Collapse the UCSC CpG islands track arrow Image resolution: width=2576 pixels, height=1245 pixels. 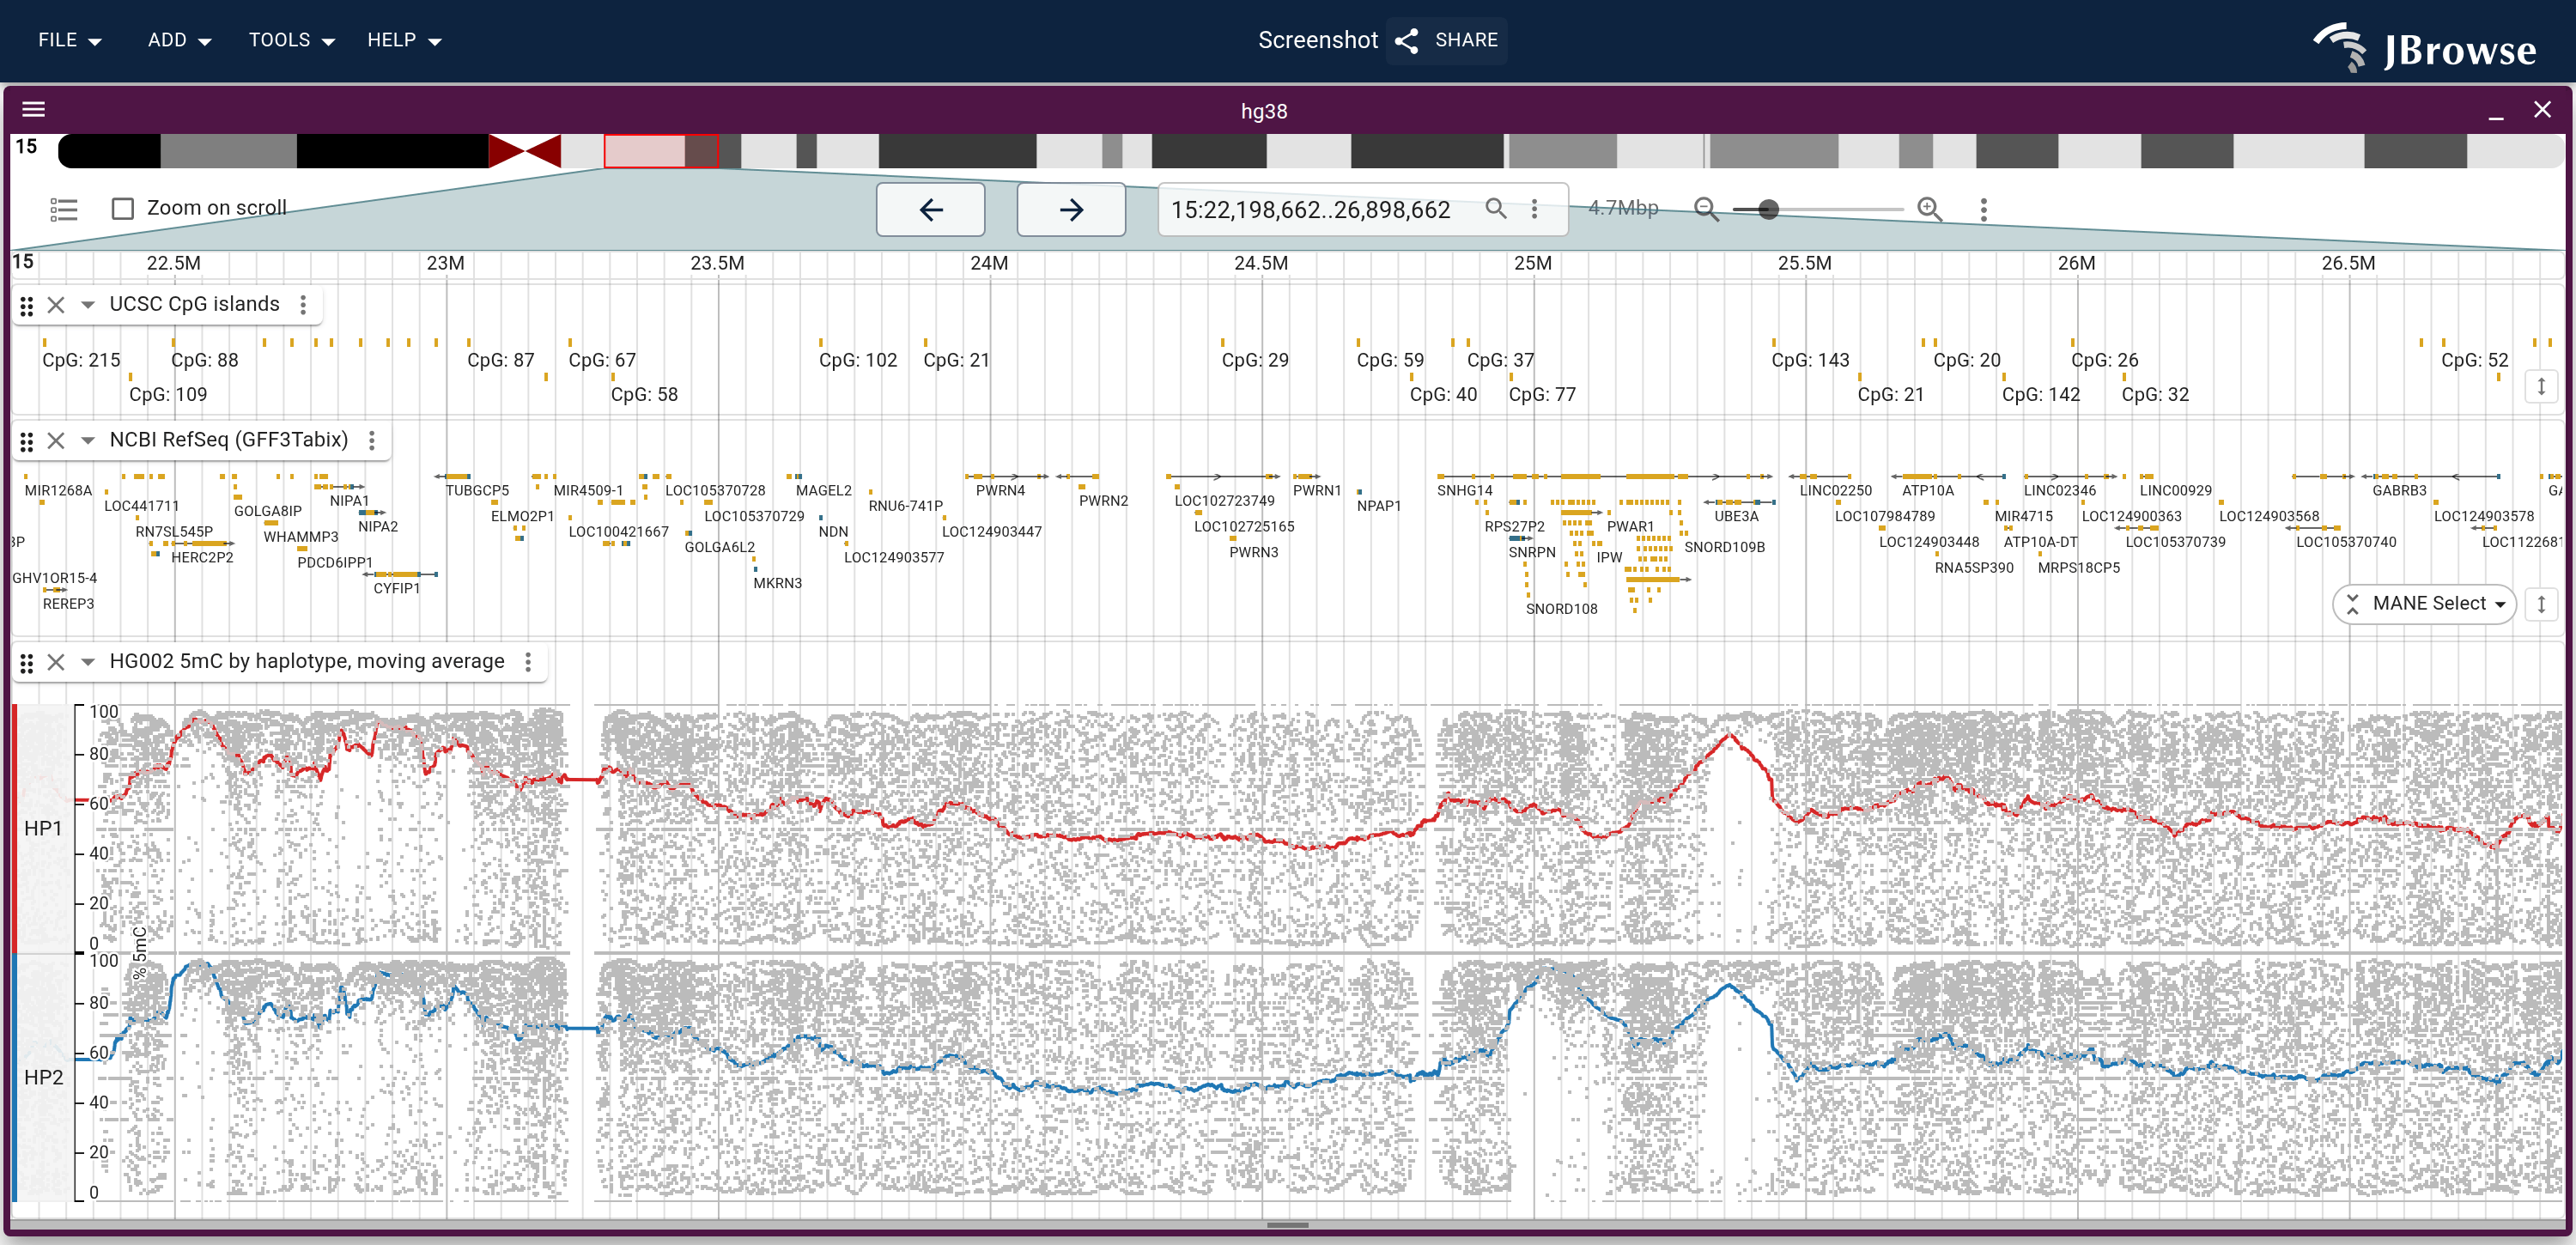[88, 305]
